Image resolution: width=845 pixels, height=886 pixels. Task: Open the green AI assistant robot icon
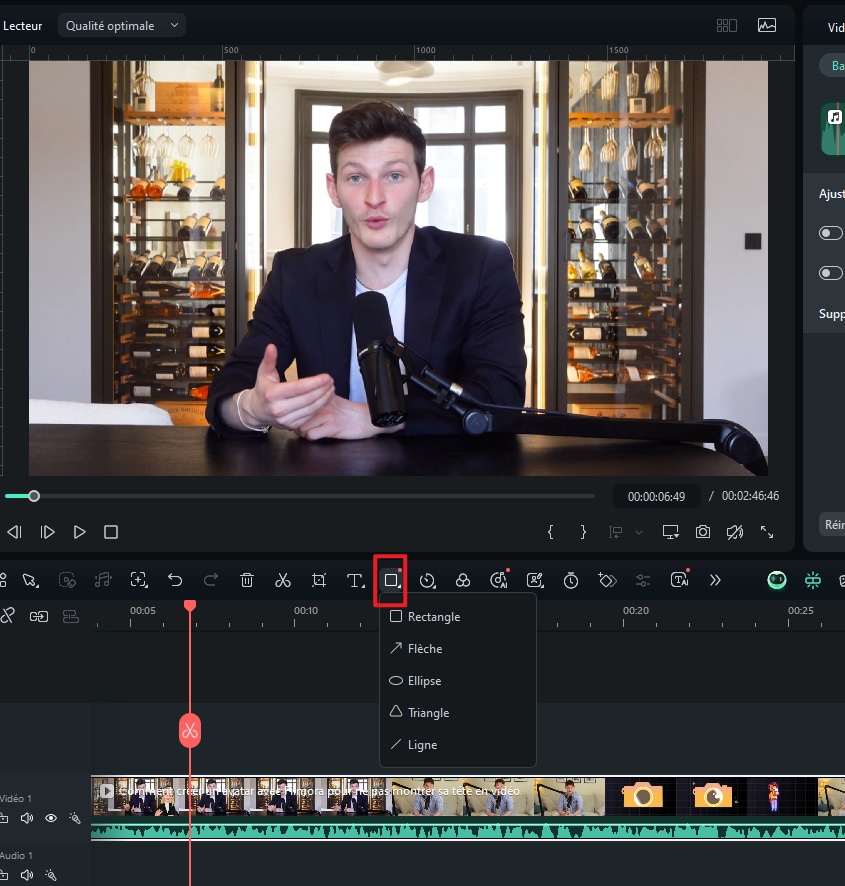(x=777, y=580)
